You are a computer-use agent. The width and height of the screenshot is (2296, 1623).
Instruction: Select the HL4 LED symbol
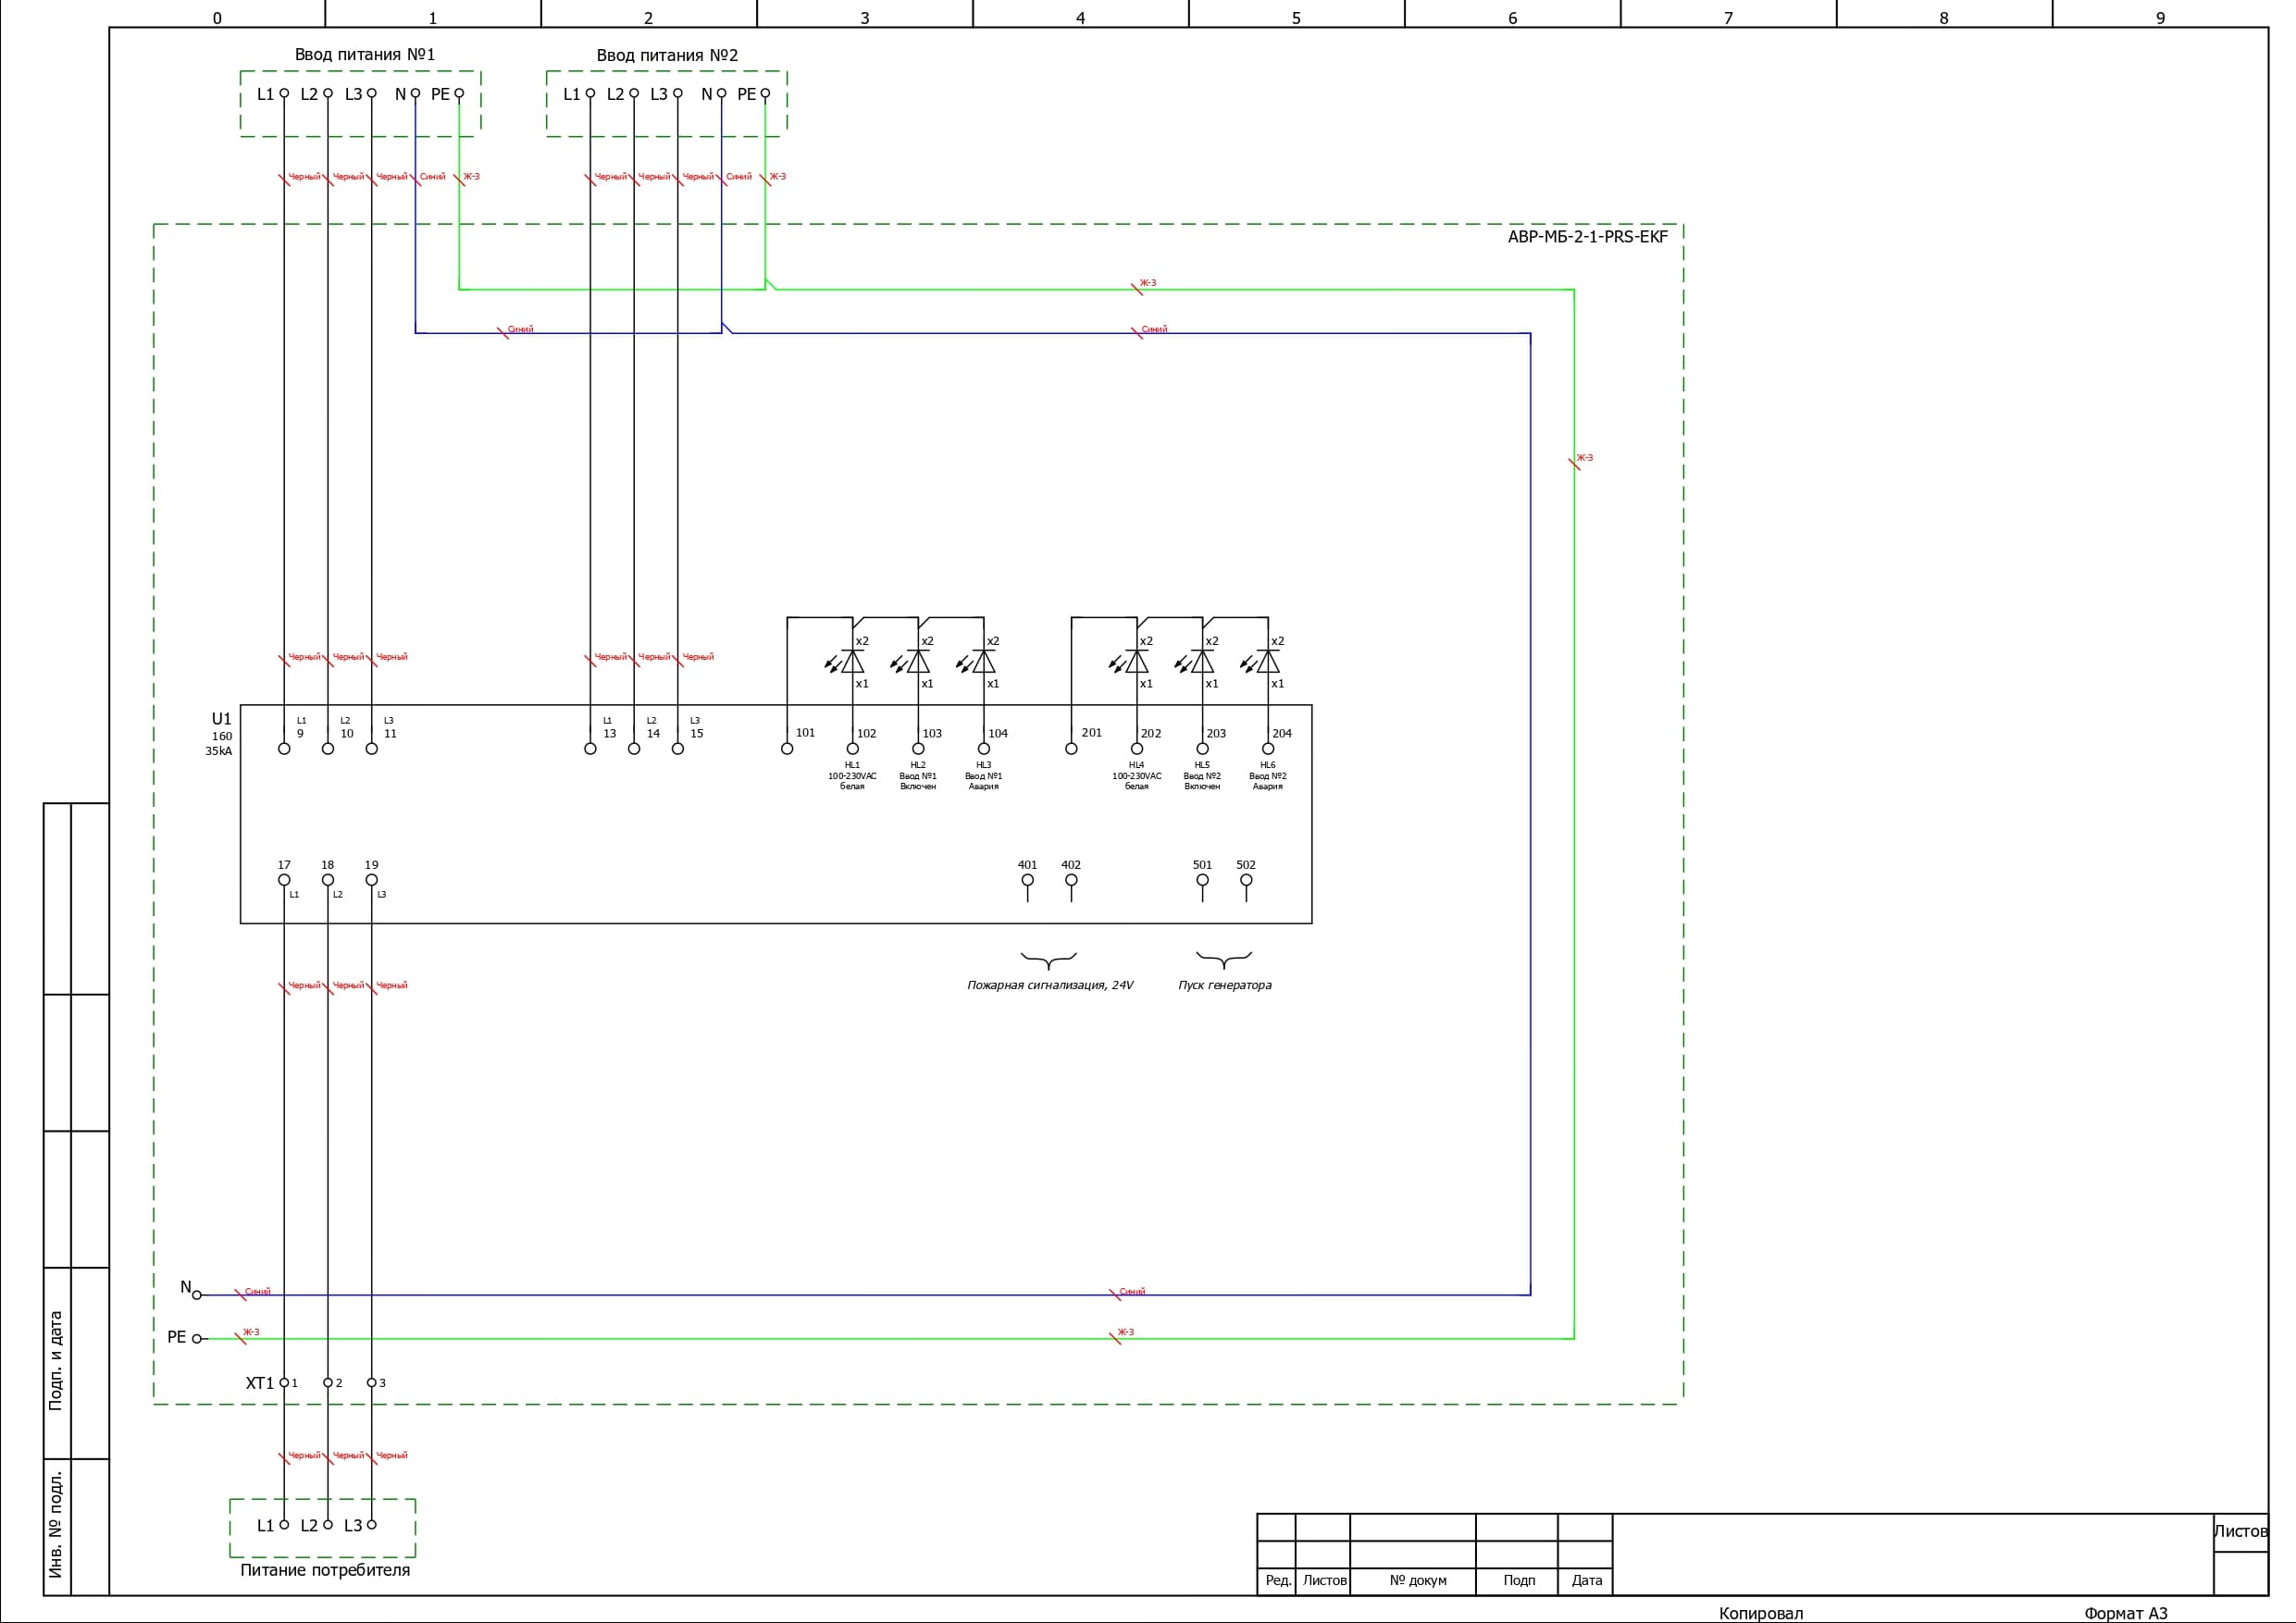(x=1137, y=662)
